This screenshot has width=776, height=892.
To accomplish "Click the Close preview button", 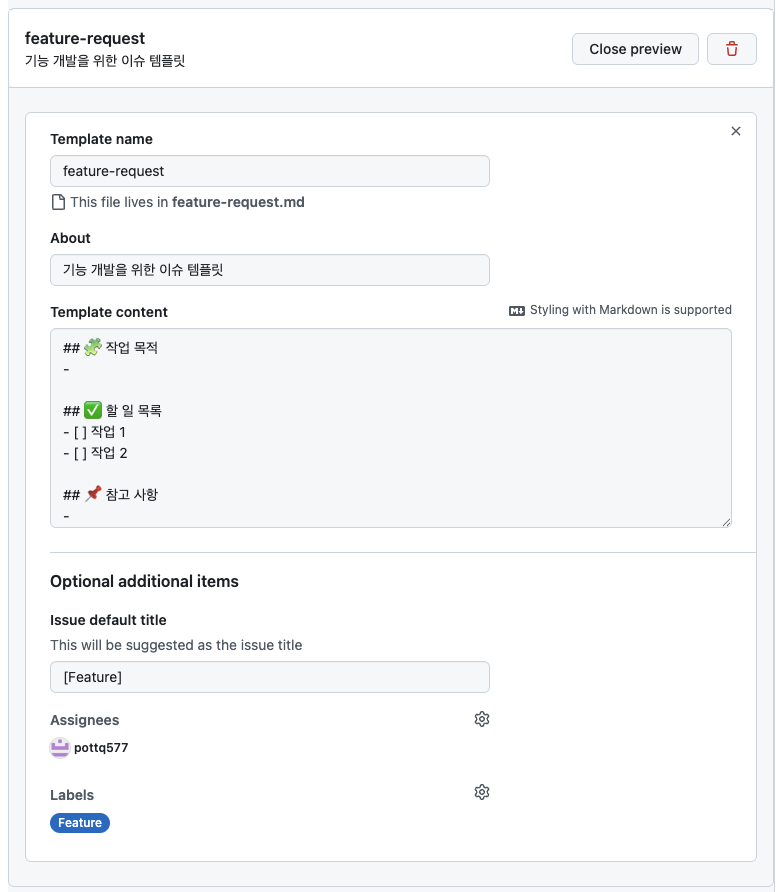I will pyautogui.click(x=635, y=49).
